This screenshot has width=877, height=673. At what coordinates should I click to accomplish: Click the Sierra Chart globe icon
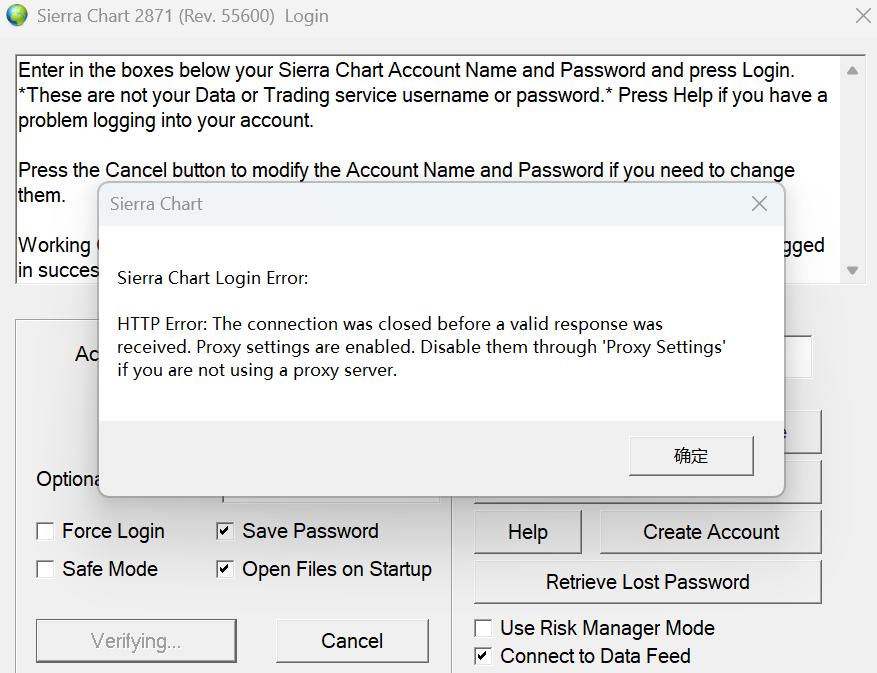pos(16,16)
